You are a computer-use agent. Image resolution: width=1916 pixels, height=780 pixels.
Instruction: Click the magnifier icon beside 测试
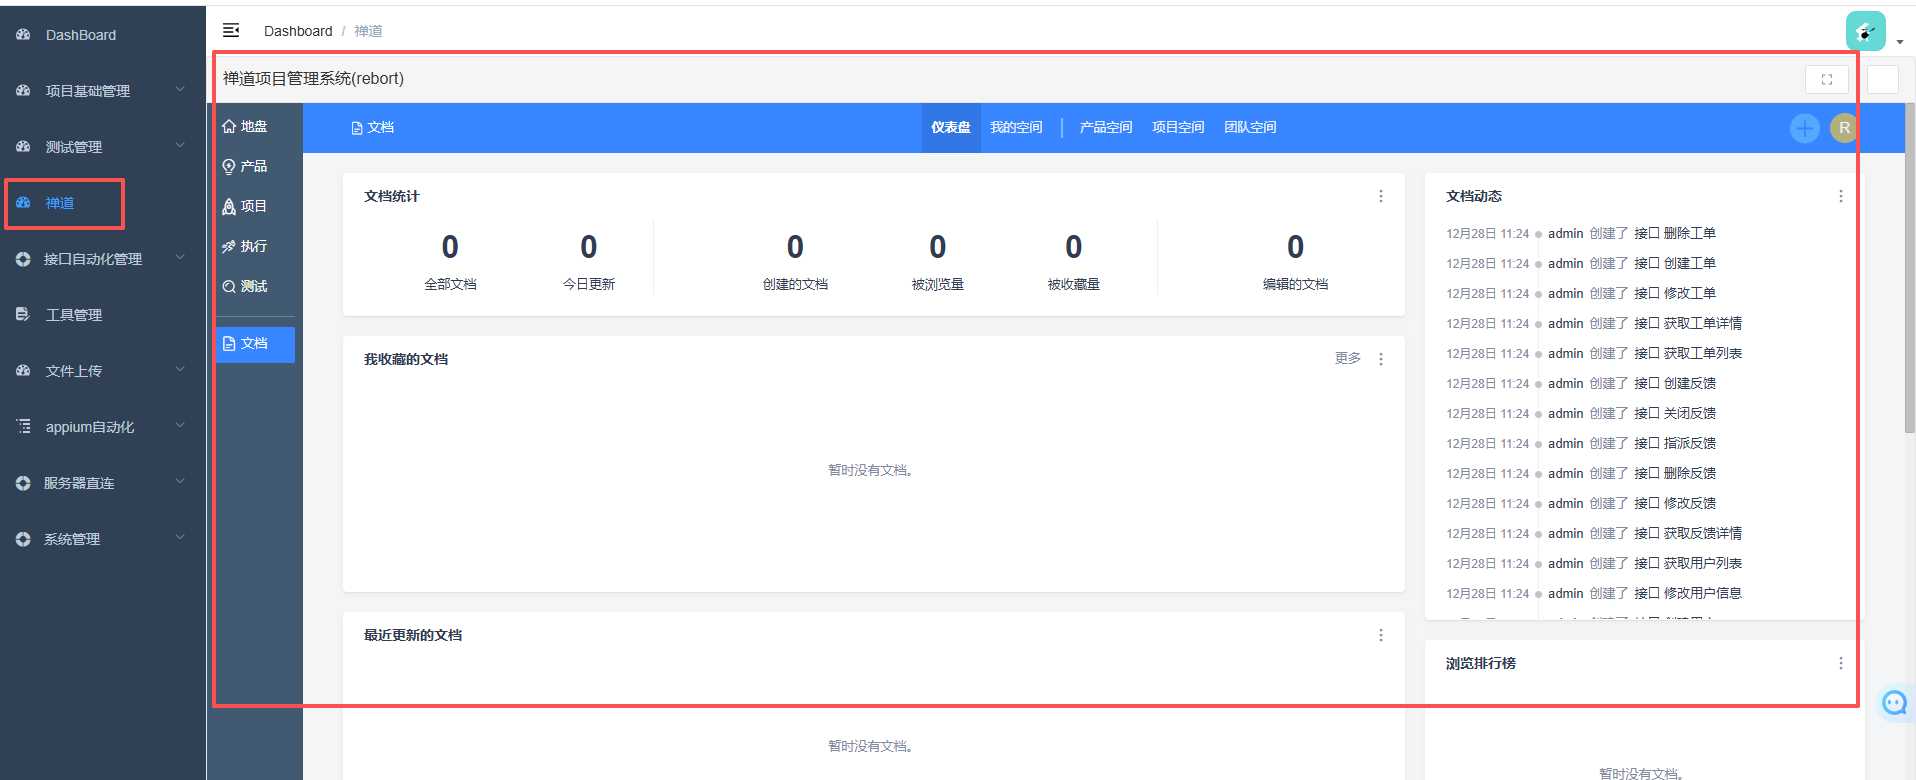click(229, 287)
